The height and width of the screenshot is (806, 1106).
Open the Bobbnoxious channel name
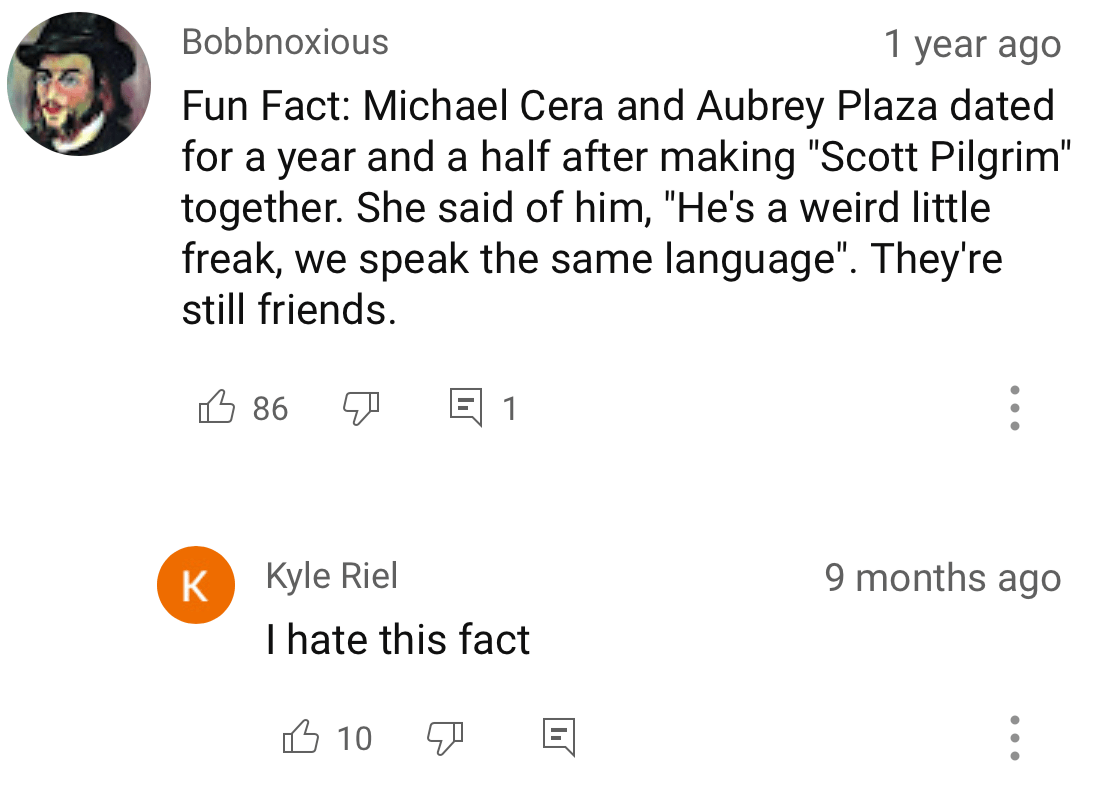tap(285, 42)
